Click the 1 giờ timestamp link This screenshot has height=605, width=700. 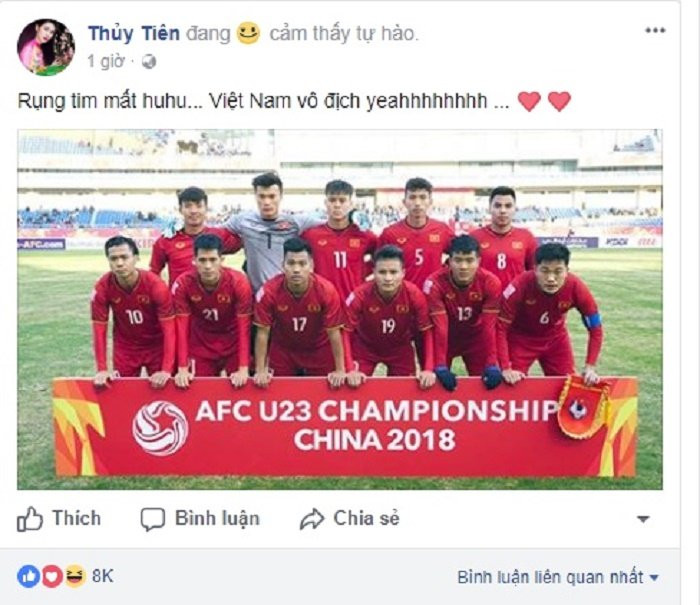106,61
